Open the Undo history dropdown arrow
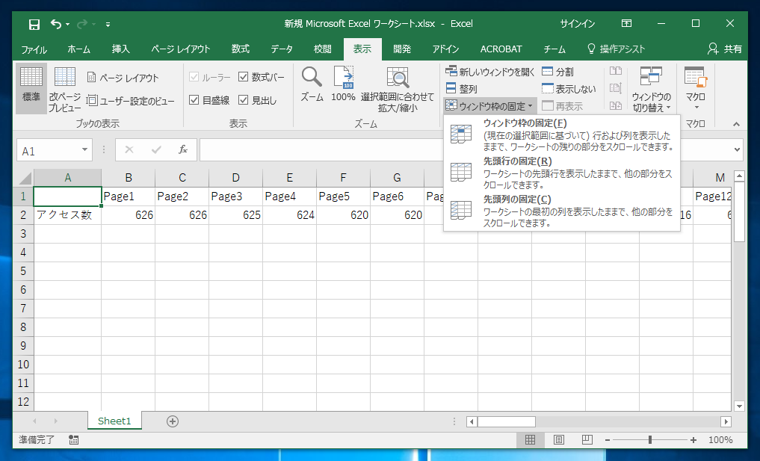Image resolution: width=760 pixels, height=461 pixels. click(x=67, y=24)
